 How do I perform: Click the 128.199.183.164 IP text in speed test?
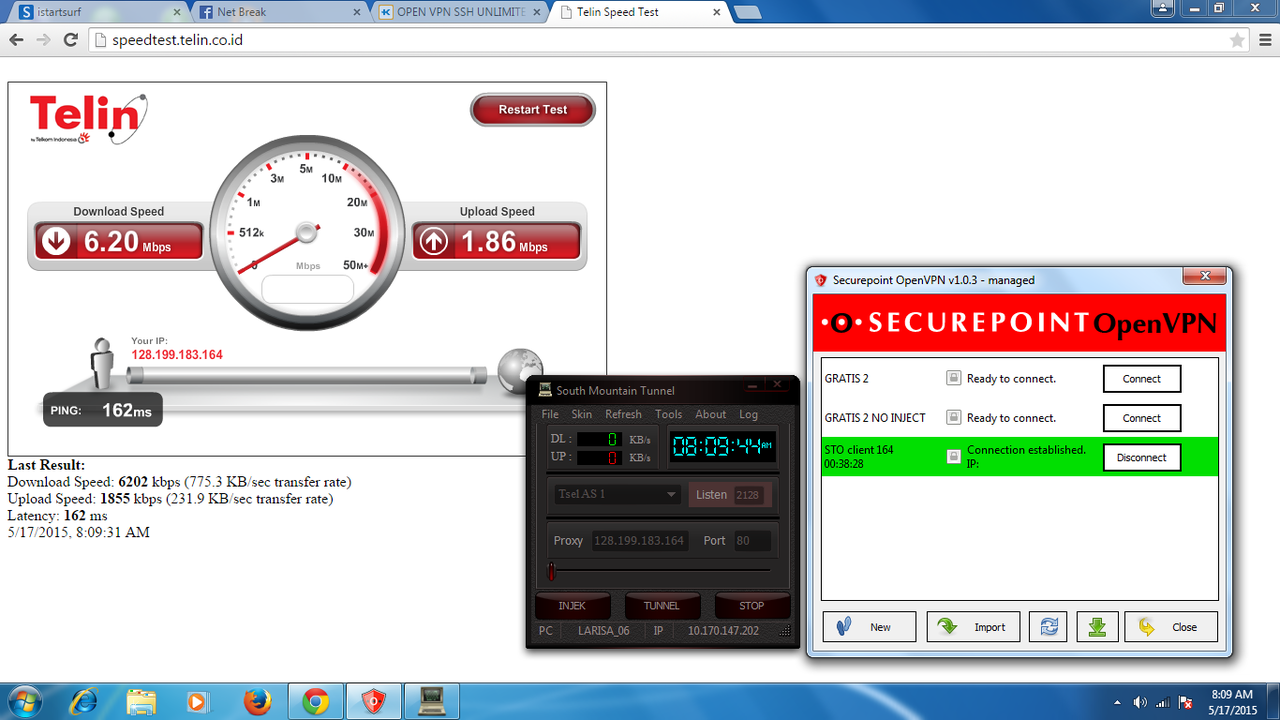(x=177, y=355)
